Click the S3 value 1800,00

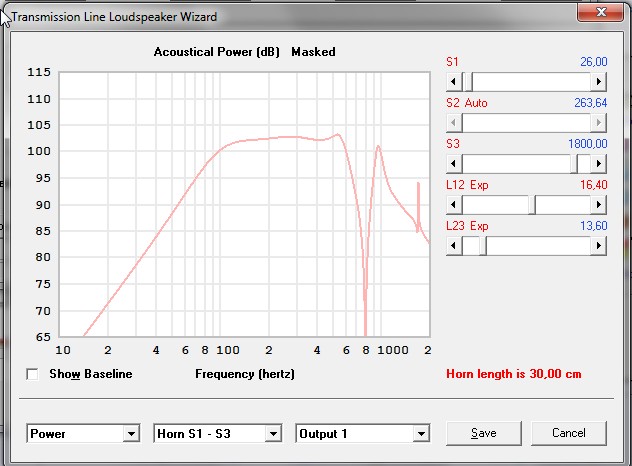click(588, 144)
